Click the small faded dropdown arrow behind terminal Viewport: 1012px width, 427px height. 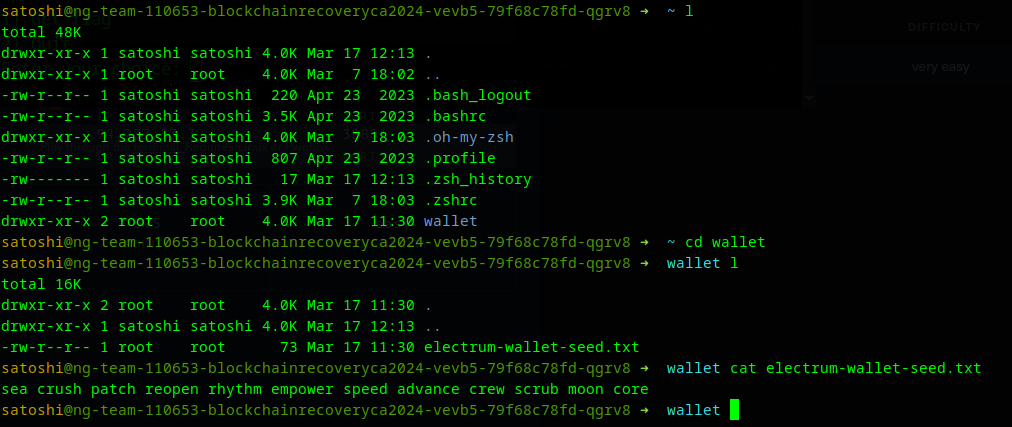pos(809,99)
